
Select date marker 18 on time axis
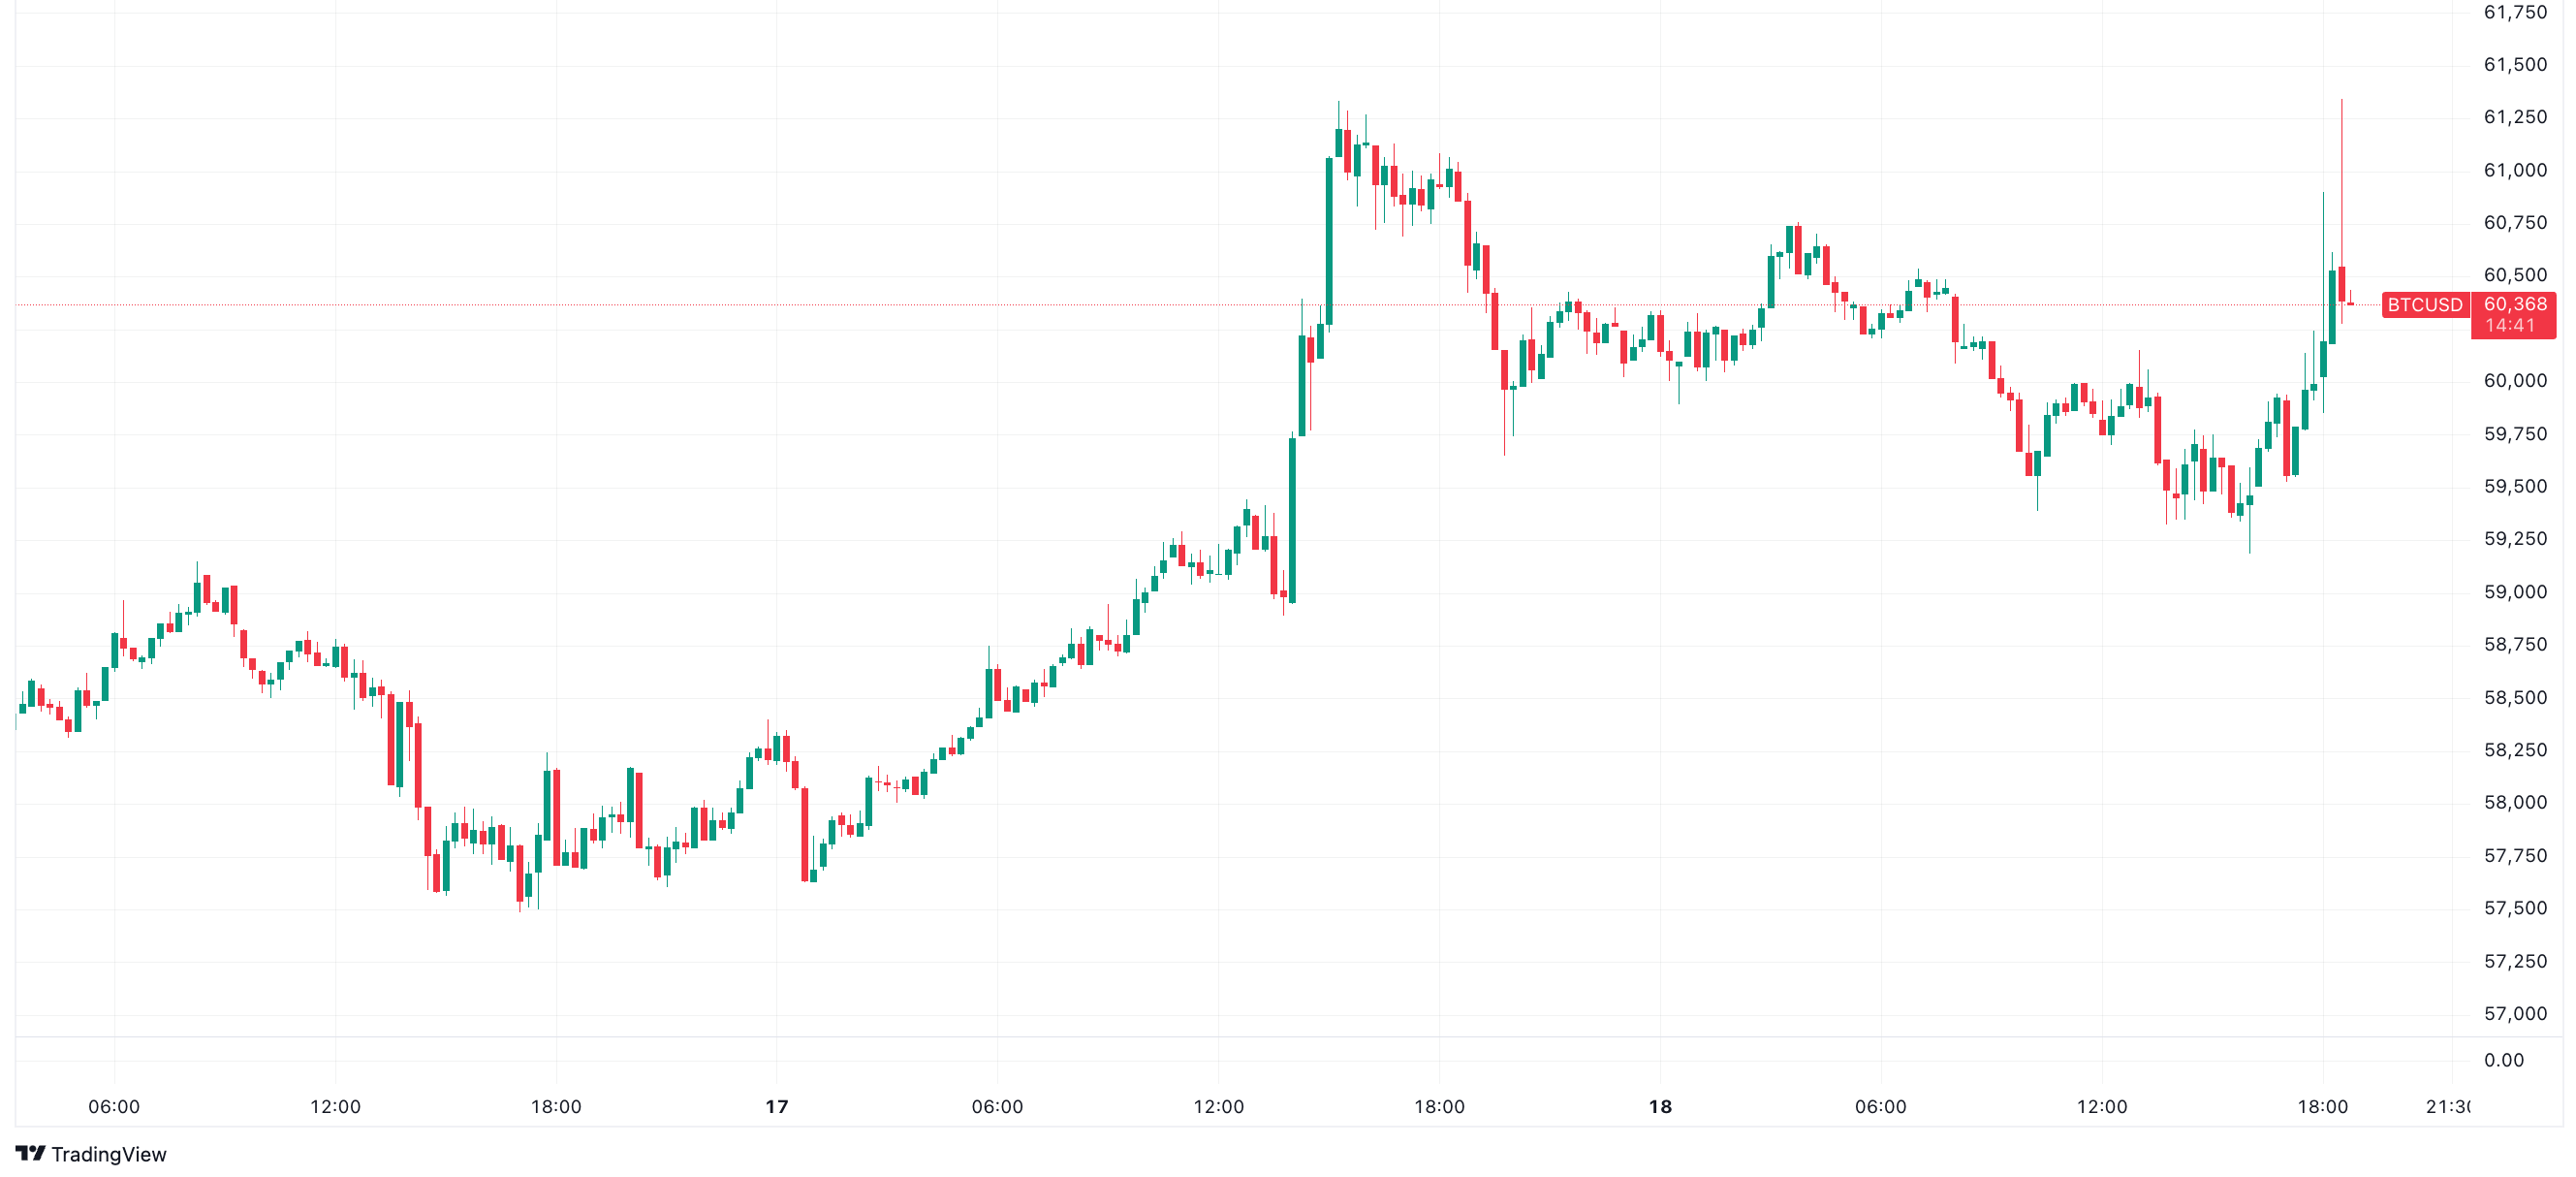[x=1660, y=1107]
